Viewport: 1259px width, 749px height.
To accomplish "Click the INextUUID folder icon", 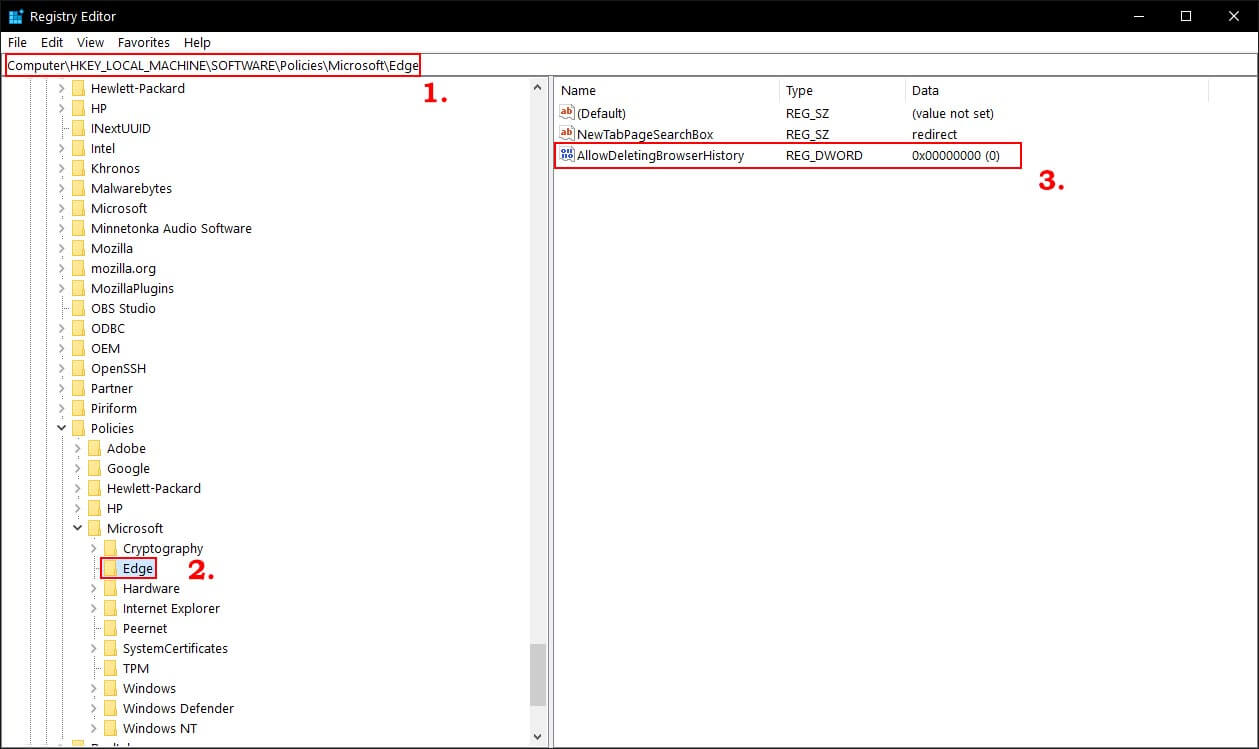I will pos(79,128).
